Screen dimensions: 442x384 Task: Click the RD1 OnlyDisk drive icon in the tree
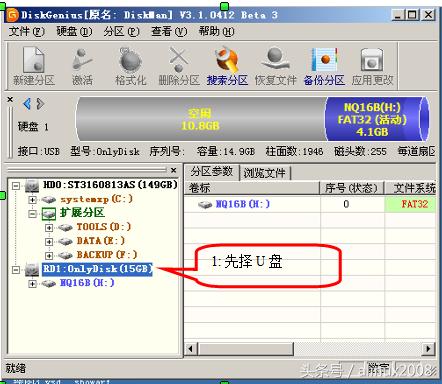[x=32, y=270]
